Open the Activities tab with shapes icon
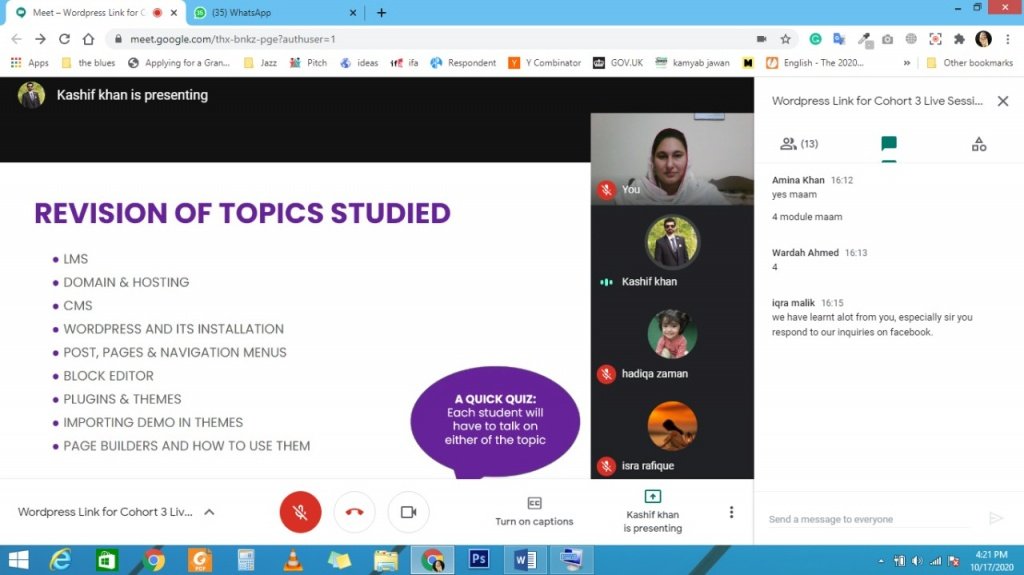 [978, 144]
